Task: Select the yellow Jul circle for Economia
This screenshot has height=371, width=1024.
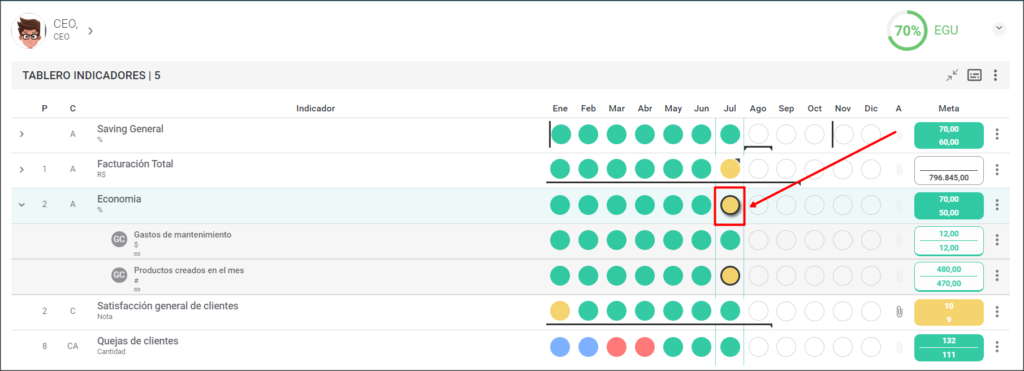Action: [x=730, y=205]
